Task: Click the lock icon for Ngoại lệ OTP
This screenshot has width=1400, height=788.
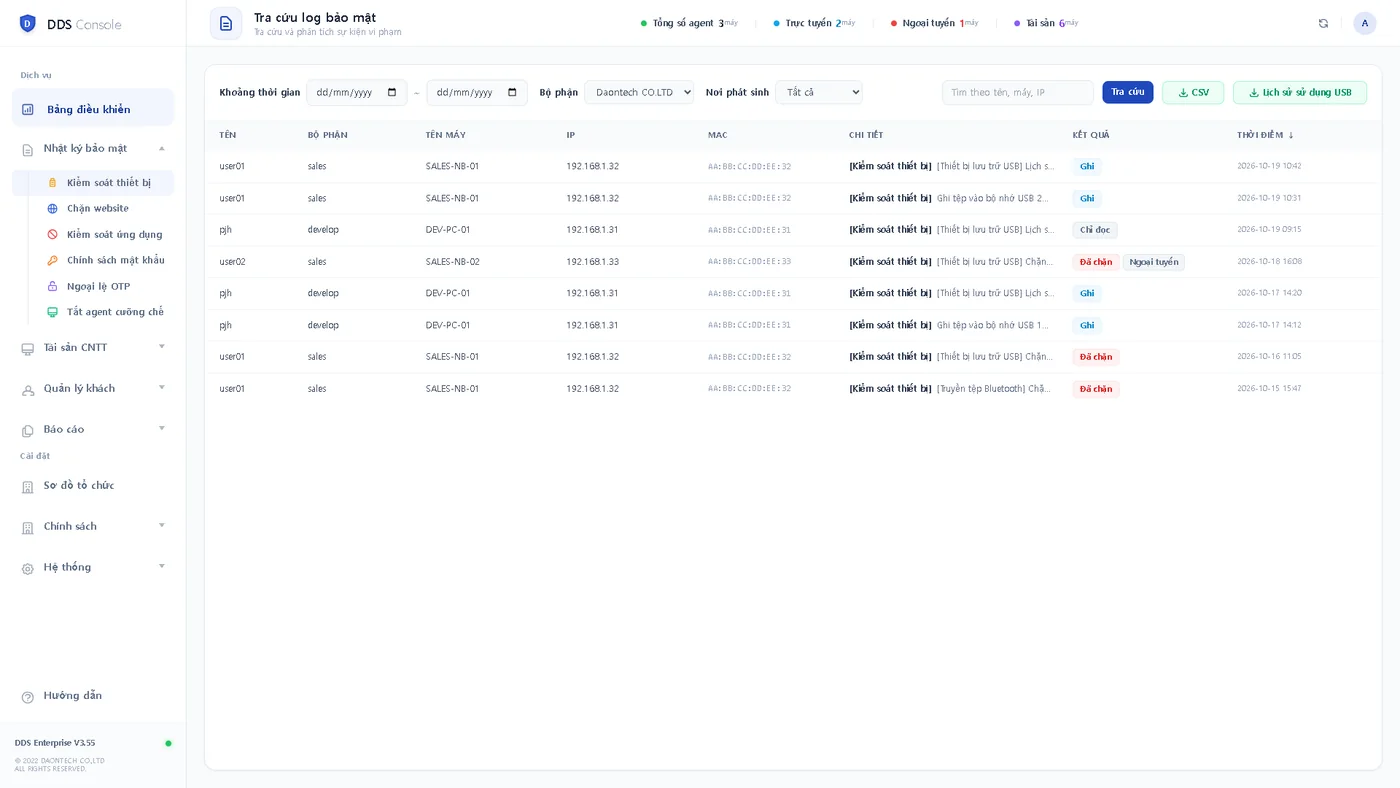Action: coord(53,286)
